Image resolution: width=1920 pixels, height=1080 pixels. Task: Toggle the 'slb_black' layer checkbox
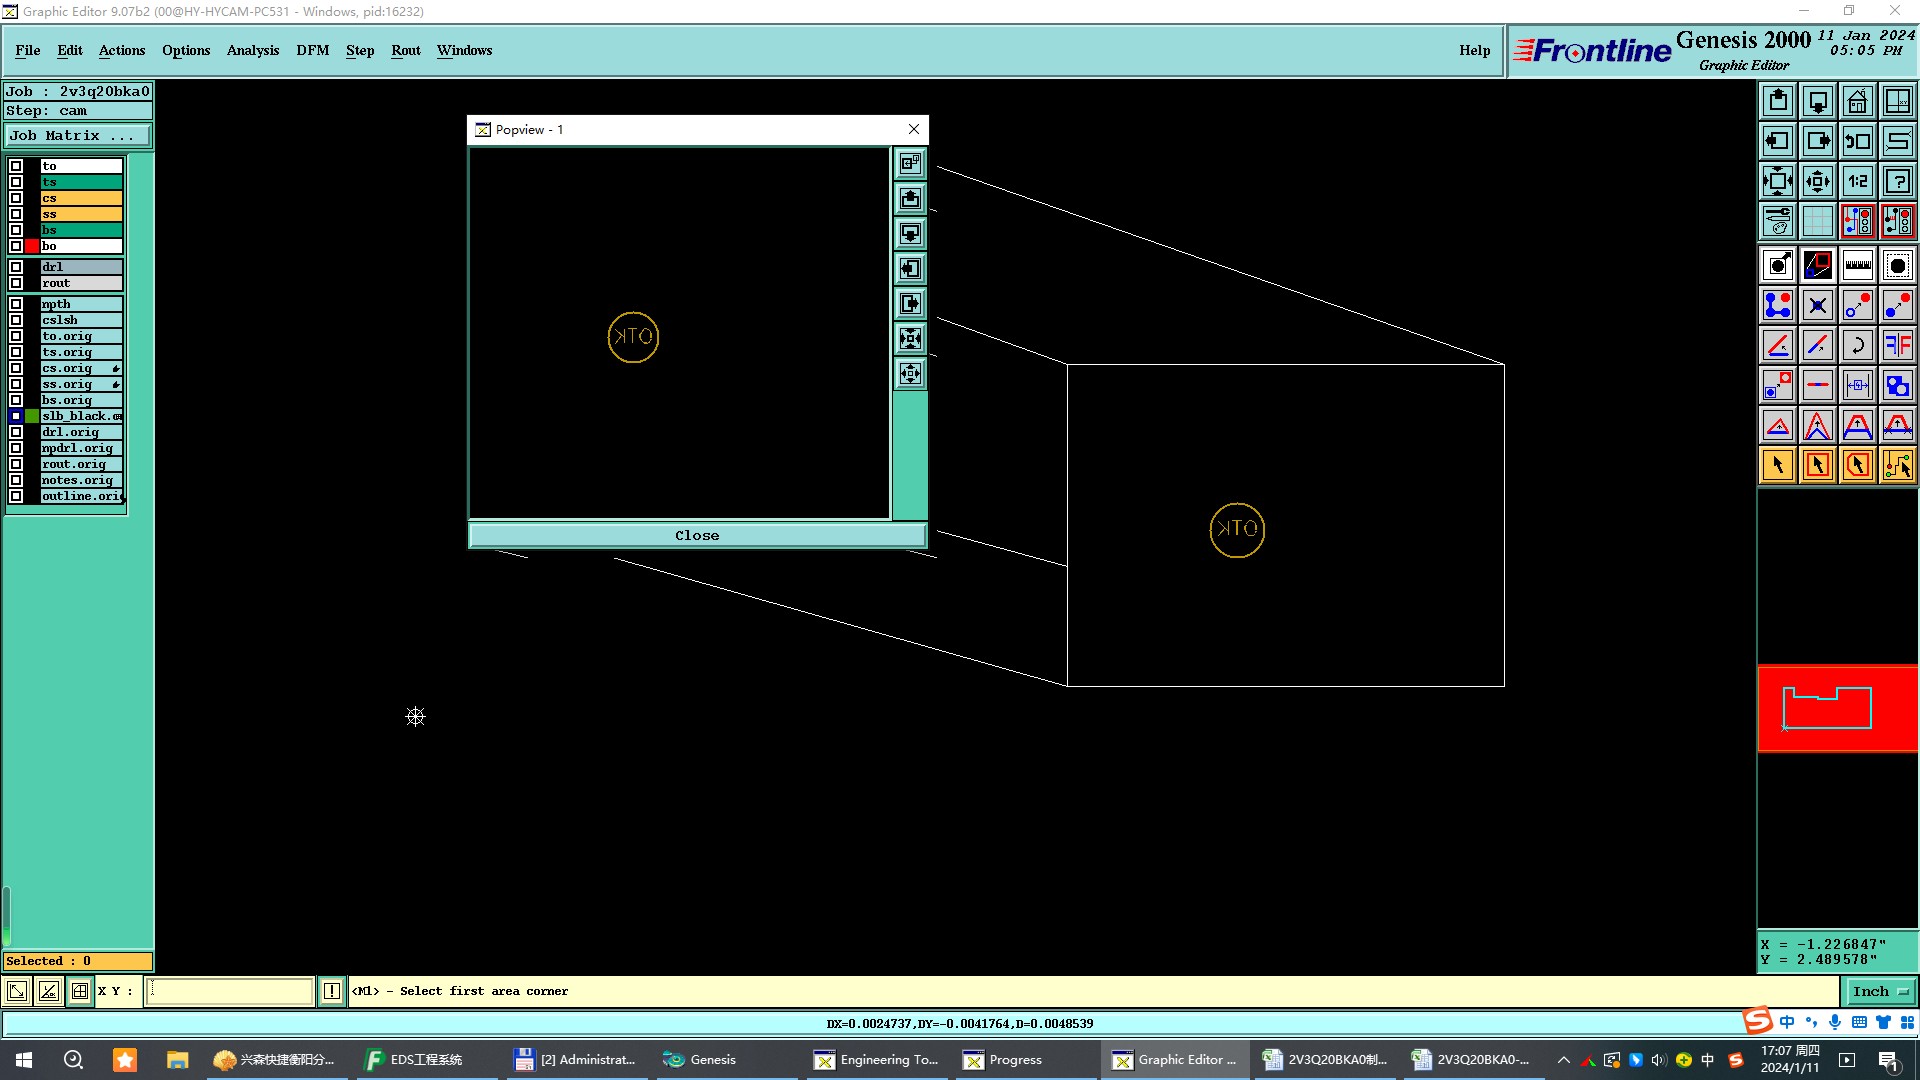(x=16, y=416)
